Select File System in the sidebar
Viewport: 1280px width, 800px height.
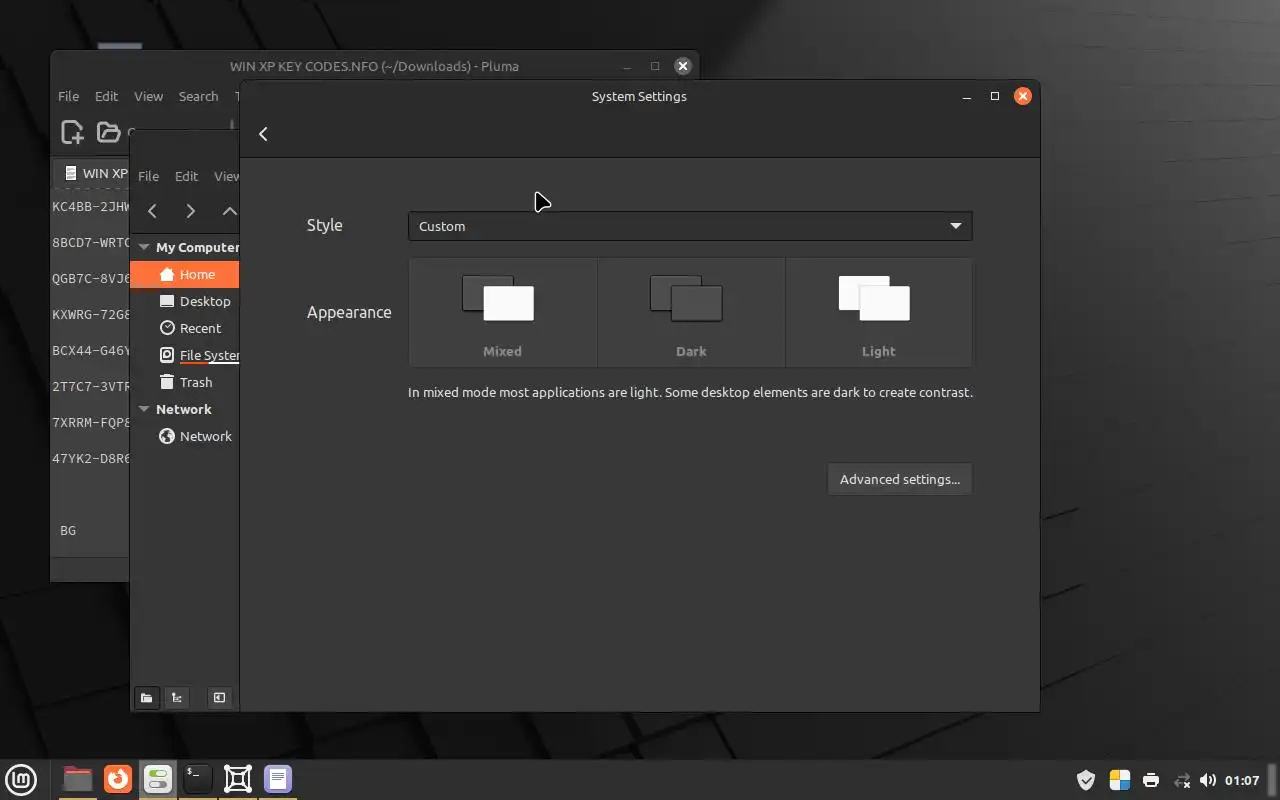pos(185,355)
